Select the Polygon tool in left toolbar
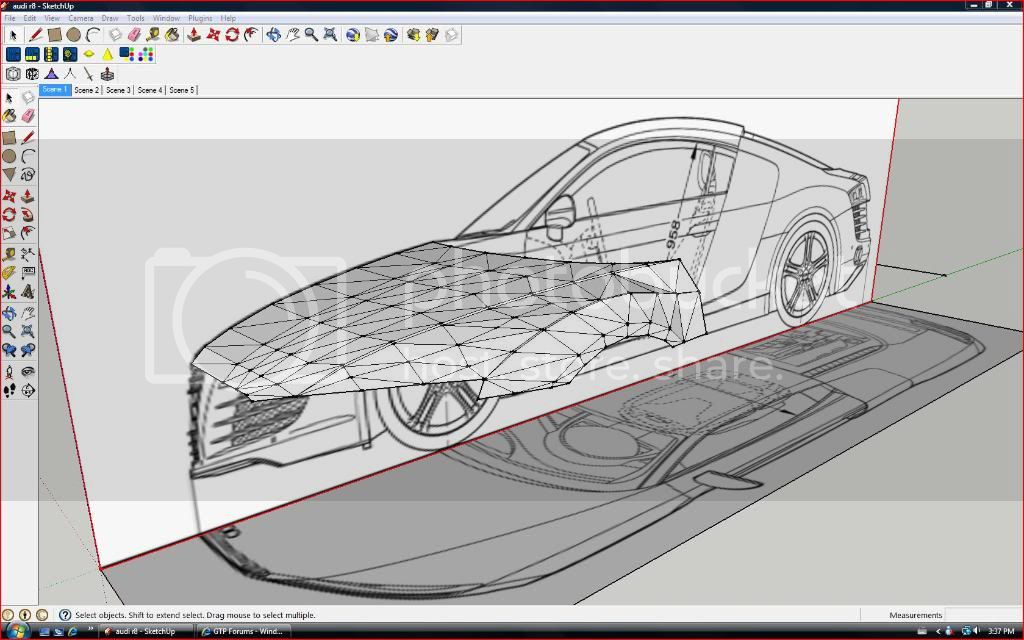Viewport: 1024px width, 640px height. tap(9, 175)
